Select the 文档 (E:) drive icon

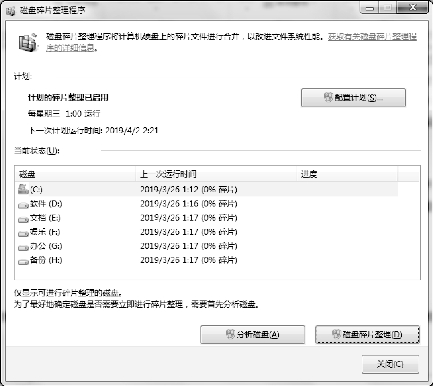click(x=23, y=219)
